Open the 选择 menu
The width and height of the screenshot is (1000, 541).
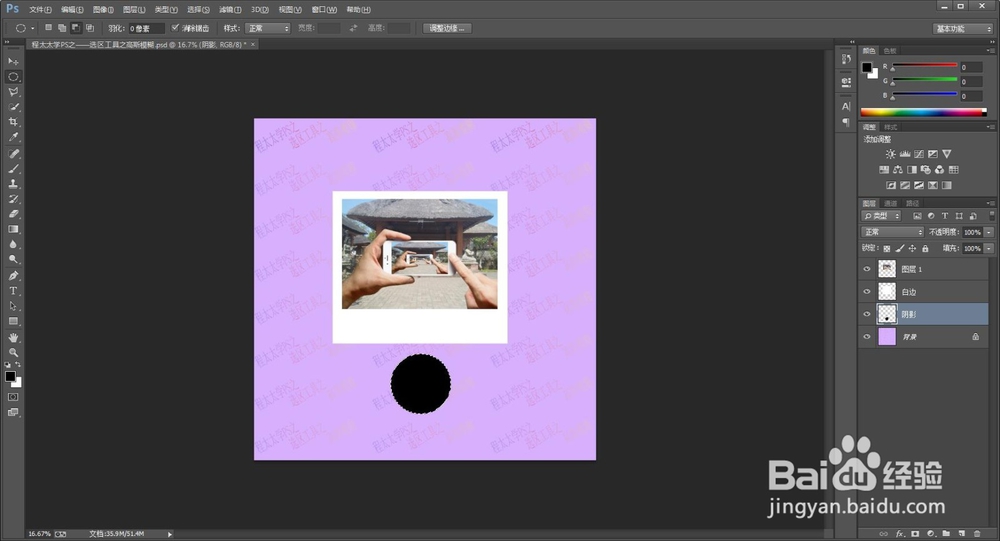pos(198,10)
